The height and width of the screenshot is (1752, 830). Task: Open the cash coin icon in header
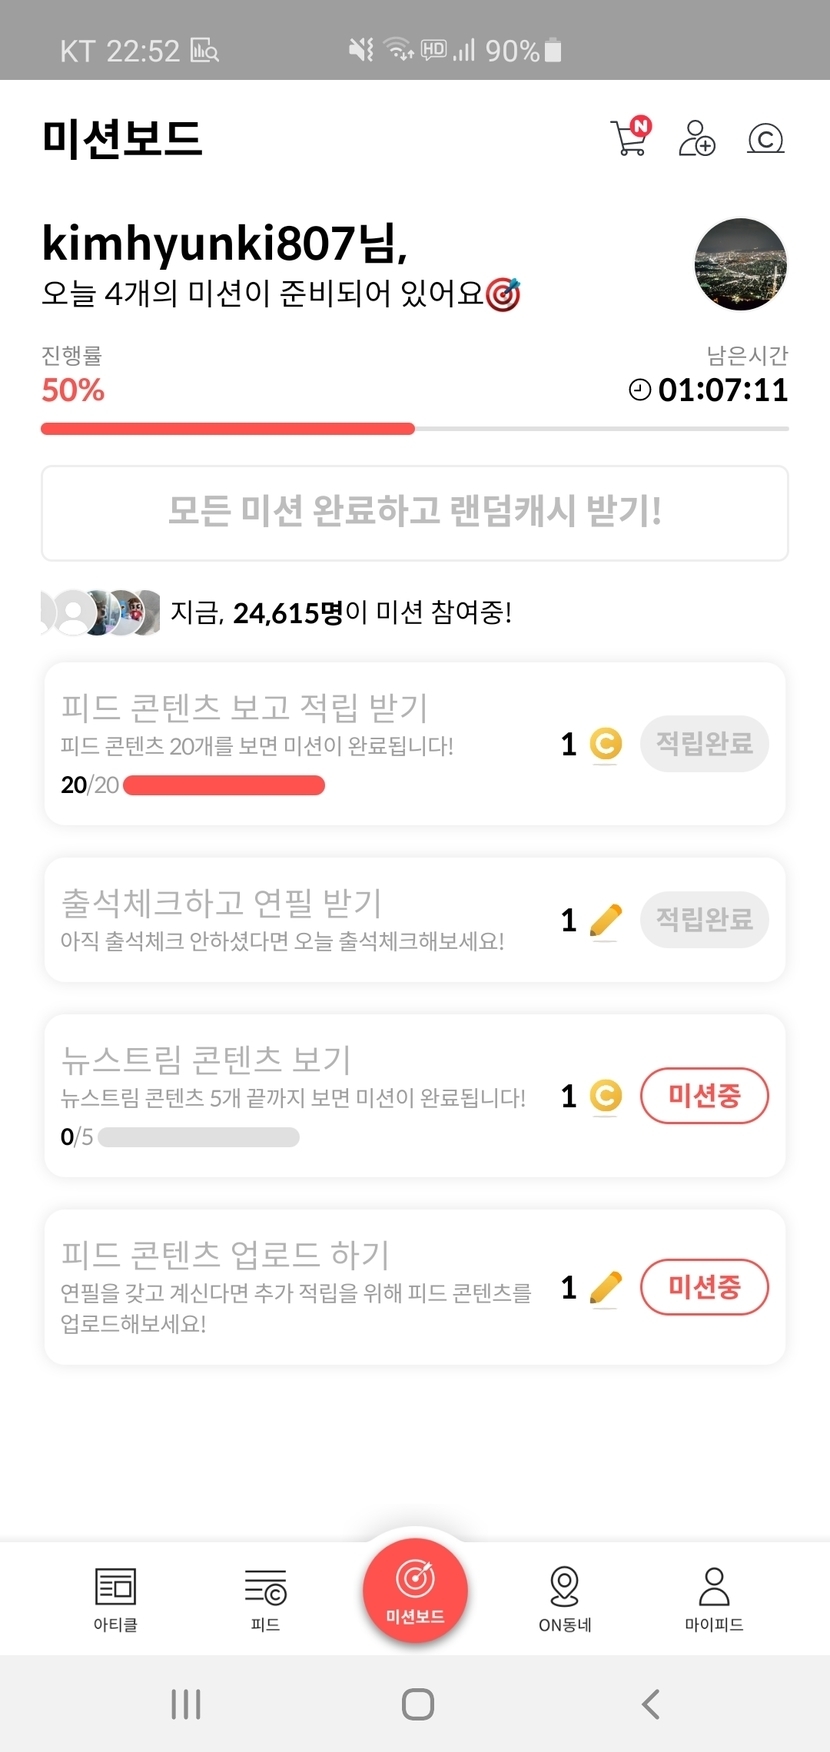765,138
